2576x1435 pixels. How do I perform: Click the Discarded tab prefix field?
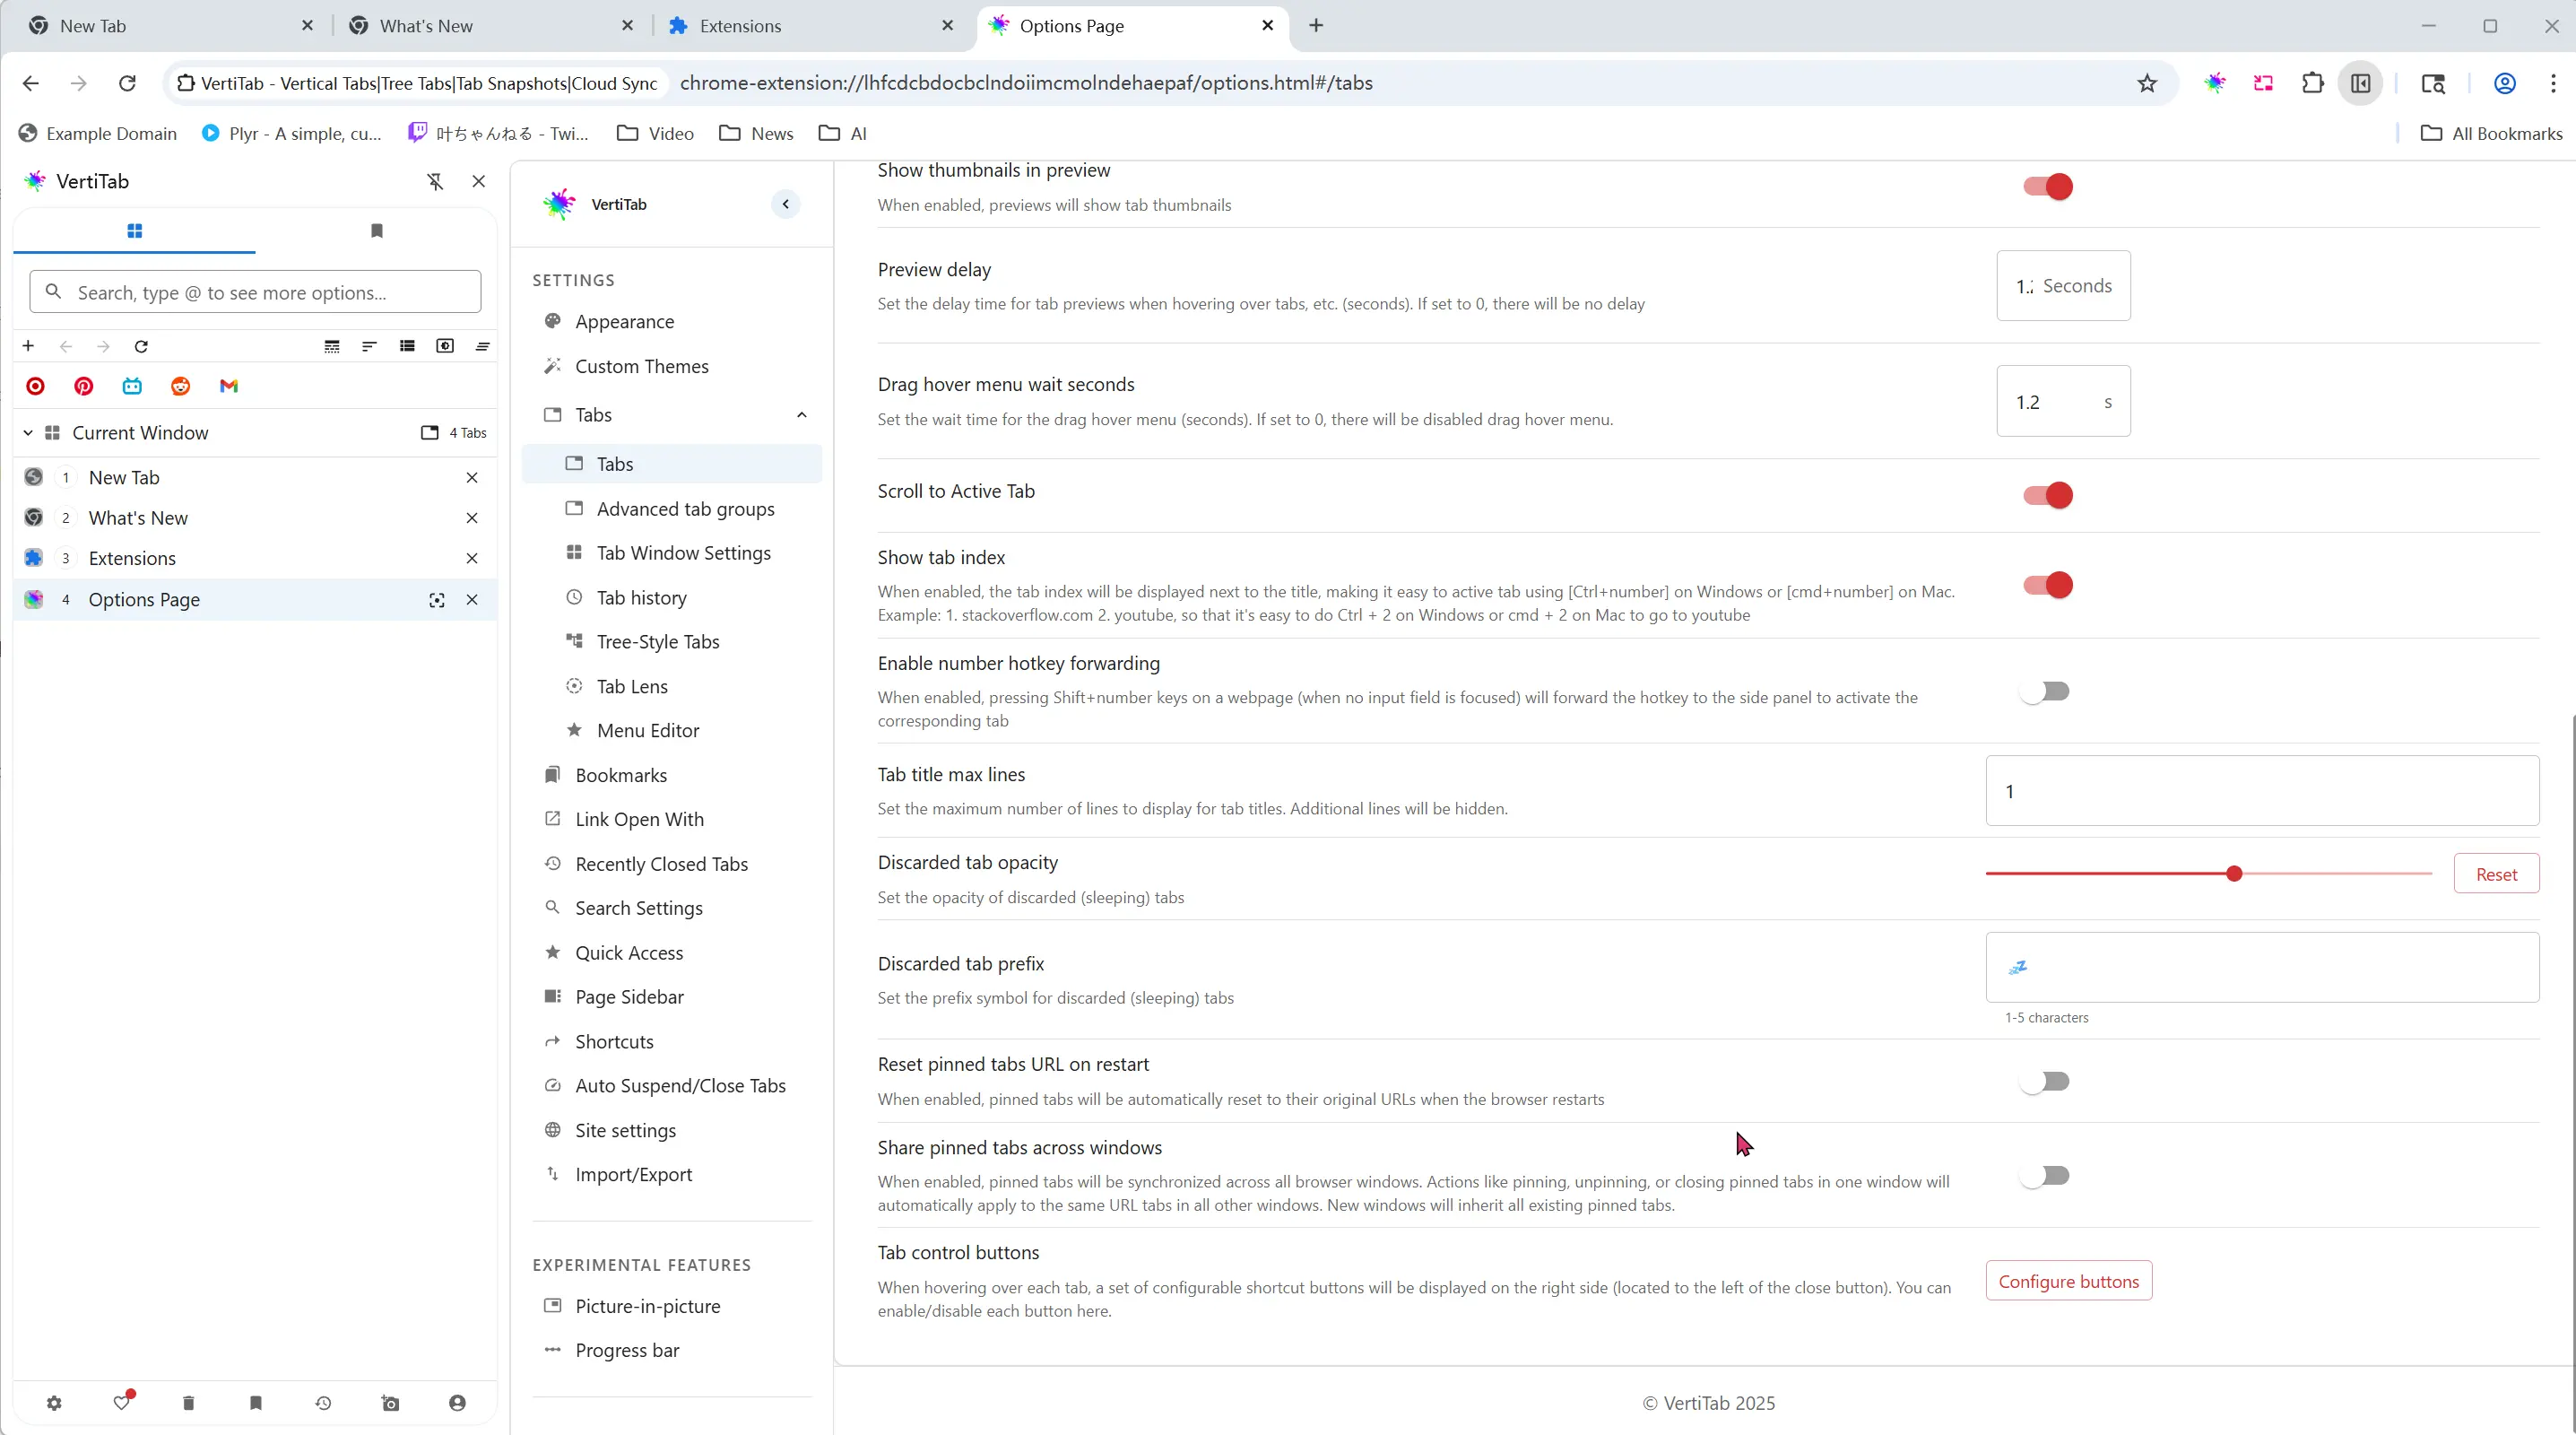pyautogui.click(x=2262, y=967)
